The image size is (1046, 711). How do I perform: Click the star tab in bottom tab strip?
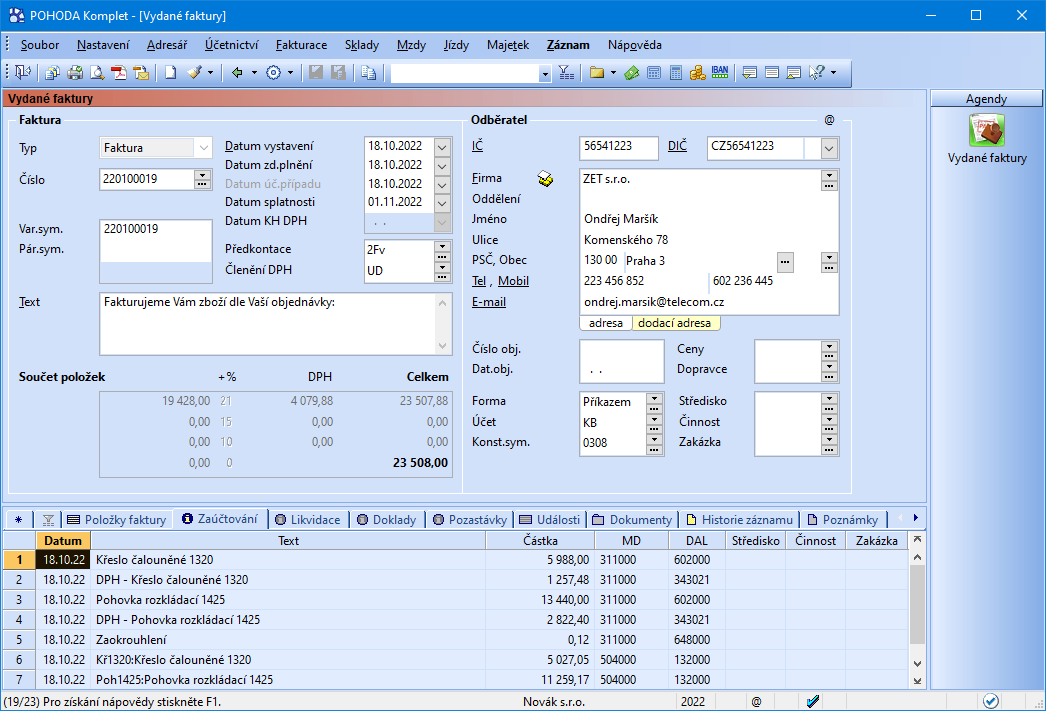pyautogui.click(x=18, y=520)
